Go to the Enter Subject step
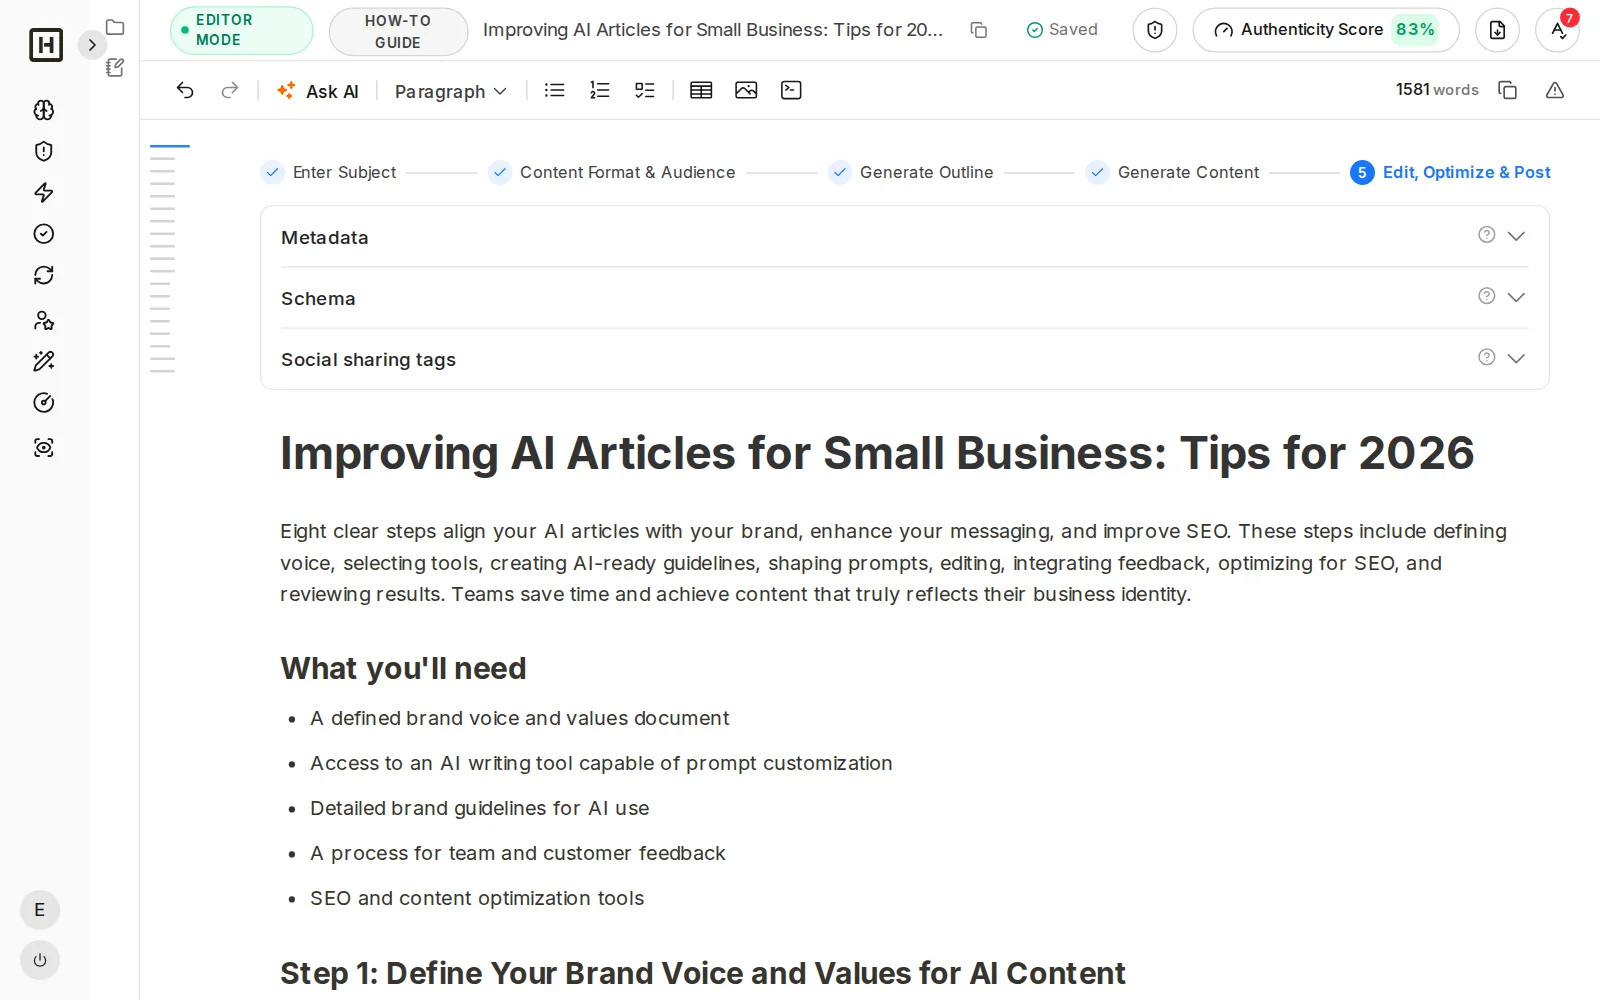This screenshot has width=1600, height=1000. (x=329, y=172)
